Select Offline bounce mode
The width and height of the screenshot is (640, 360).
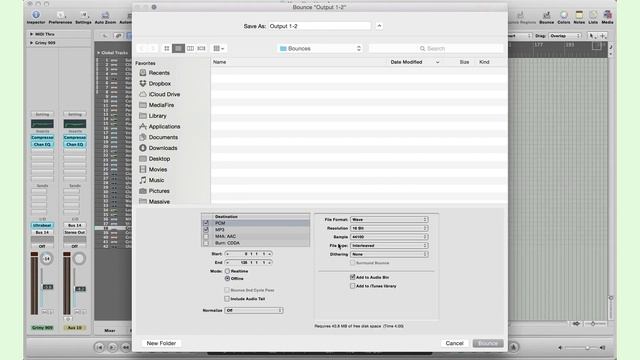coord(227,278)
